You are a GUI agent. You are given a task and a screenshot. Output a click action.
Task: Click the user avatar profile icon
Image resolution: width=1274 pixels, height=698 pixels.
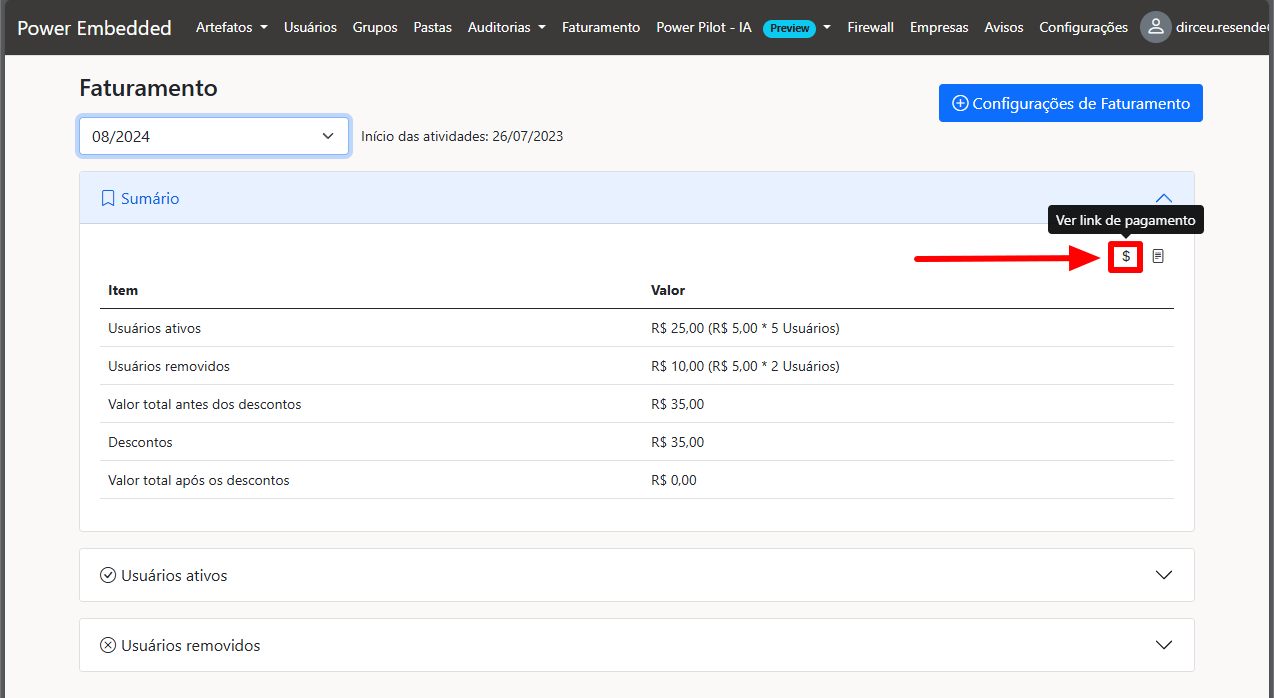(1155, 27)
